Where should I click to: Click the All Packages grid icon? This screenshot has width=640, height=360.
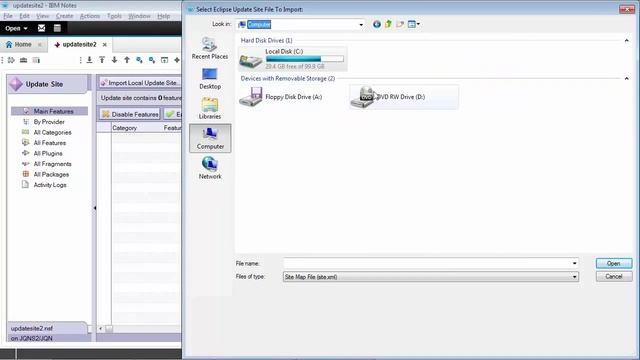click(26, 174)
